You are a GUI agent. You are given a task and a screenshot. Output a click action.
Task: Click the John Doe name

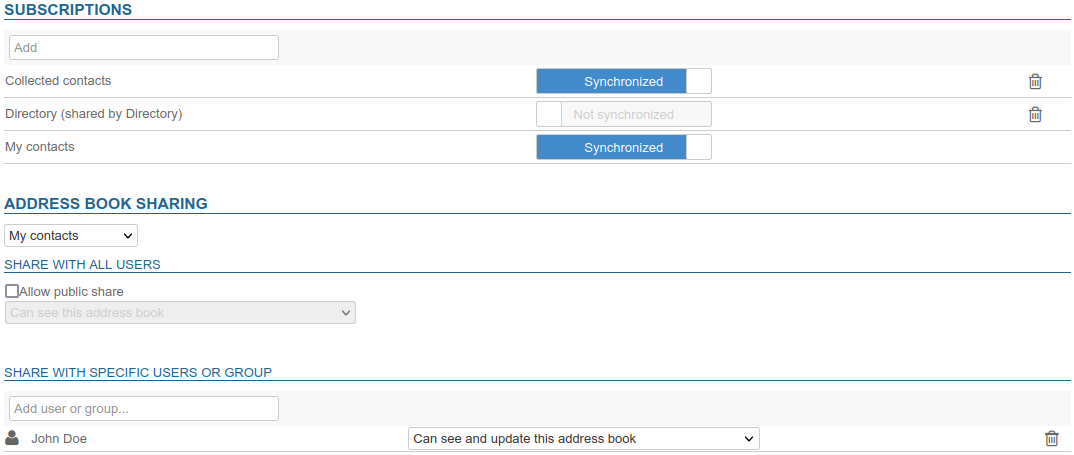59,439
